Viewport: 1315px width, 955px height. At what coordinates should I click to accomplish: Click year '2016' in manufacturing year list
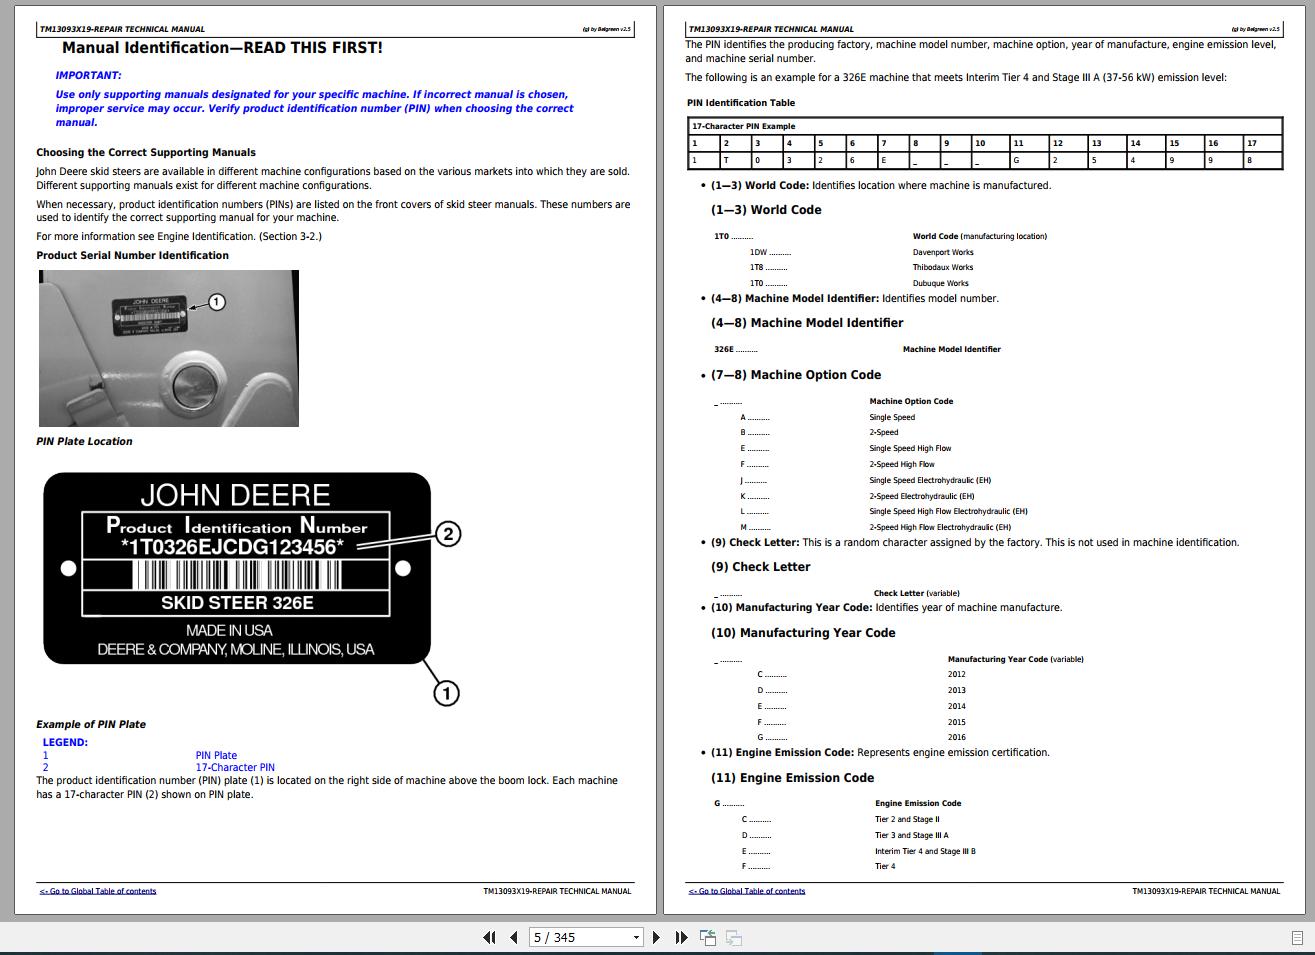click(957, 737)
